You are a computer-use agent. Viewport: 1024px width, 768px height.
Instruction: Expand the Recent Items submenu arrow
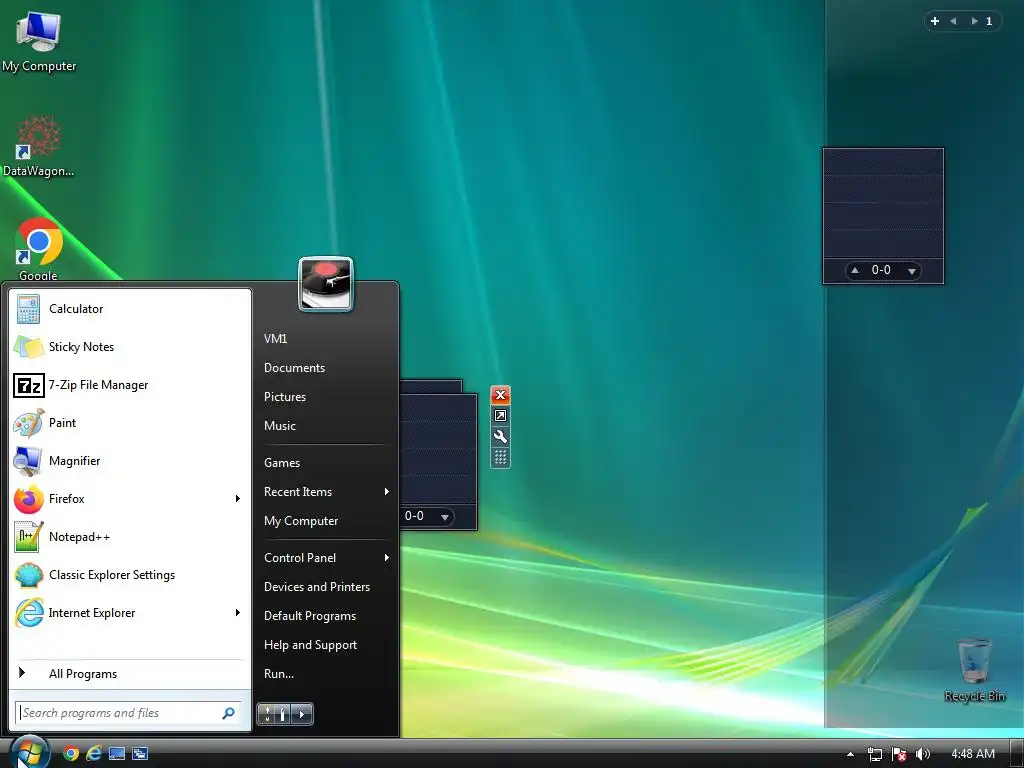pyautogui.click(x=387, y=492)
